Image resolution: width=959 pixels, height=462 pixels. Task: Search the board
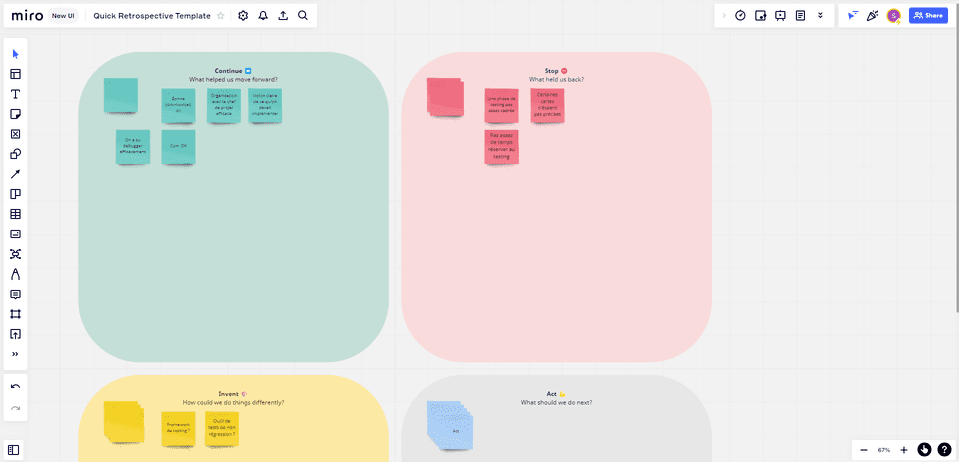[x=303, y=16]
